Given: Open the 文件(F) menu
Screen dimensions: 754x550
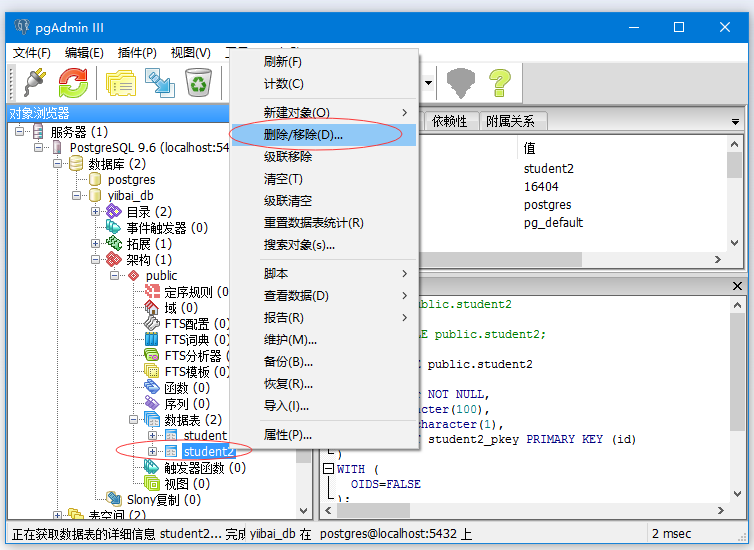Looking at the screenshot, I should coord(31,53).
